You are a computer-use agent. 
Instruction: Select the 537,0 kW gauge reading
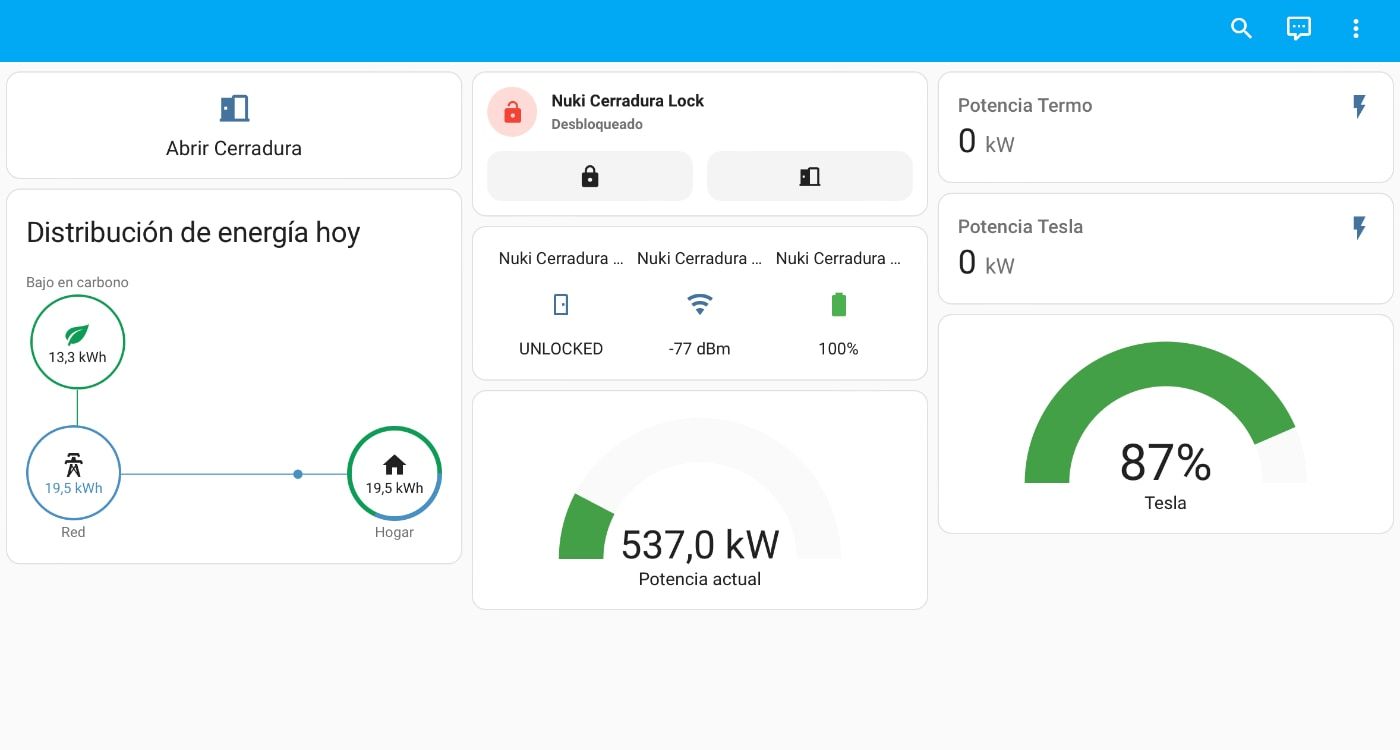tap(700, 545)
